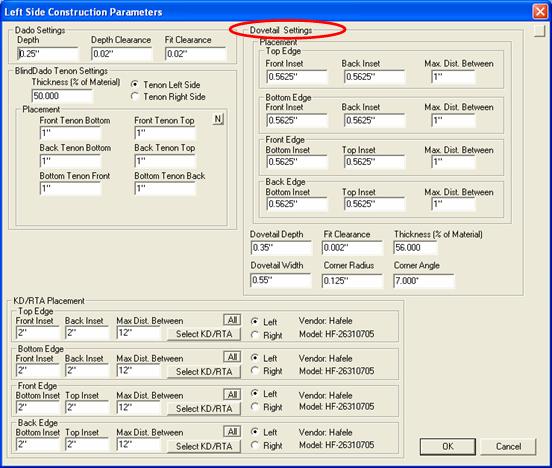
Task: Click the Corner Angle input field
Action: click(424, 281)
